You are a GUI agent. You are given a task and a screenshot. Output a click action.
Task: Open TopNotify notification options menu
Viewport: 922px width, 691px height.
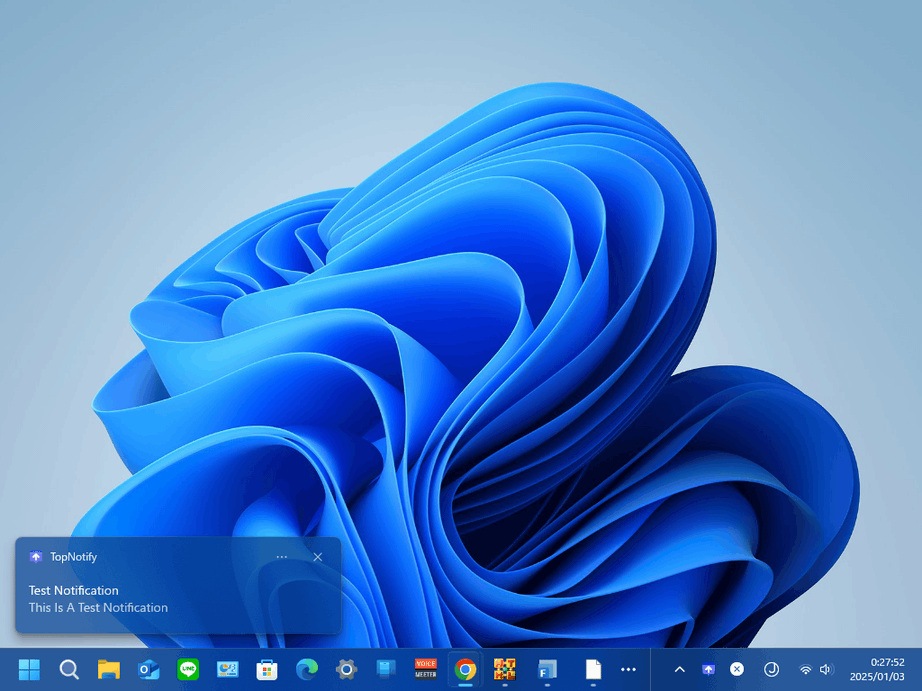pyautogui.click(x=282, y=557)
